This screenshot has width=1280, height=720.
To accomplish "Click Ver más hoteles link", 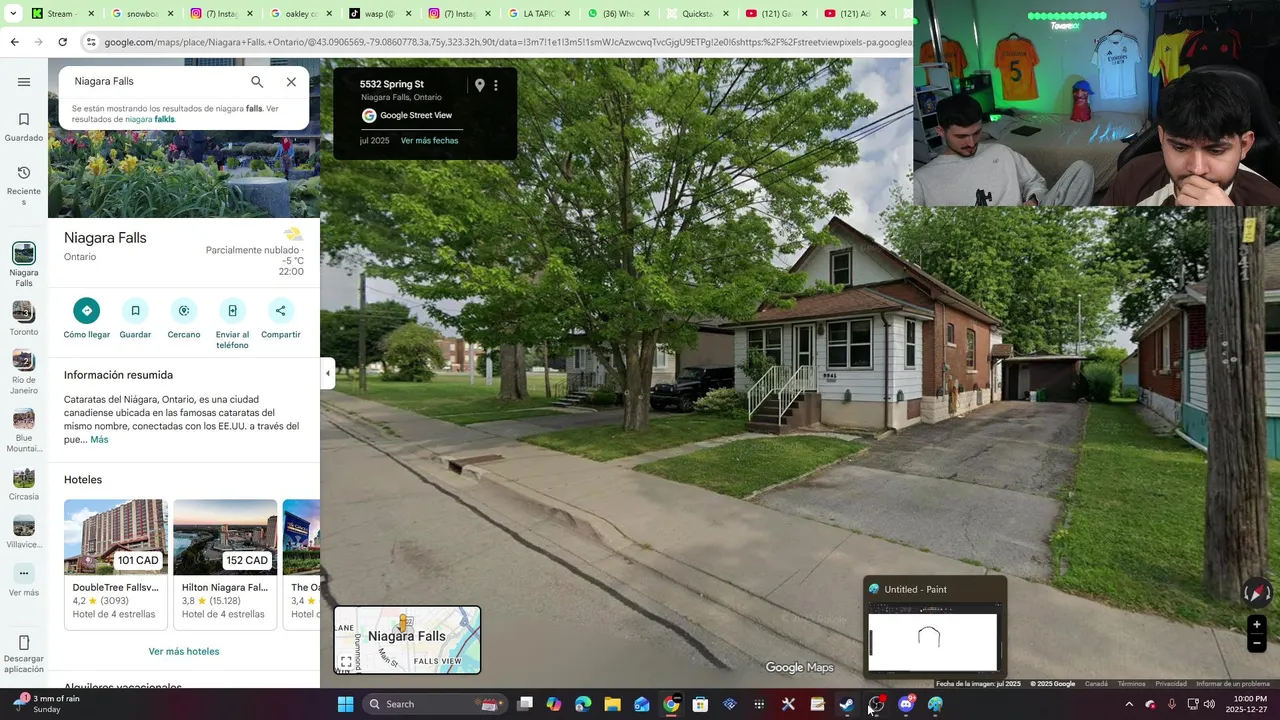I will tap(184, 651).
